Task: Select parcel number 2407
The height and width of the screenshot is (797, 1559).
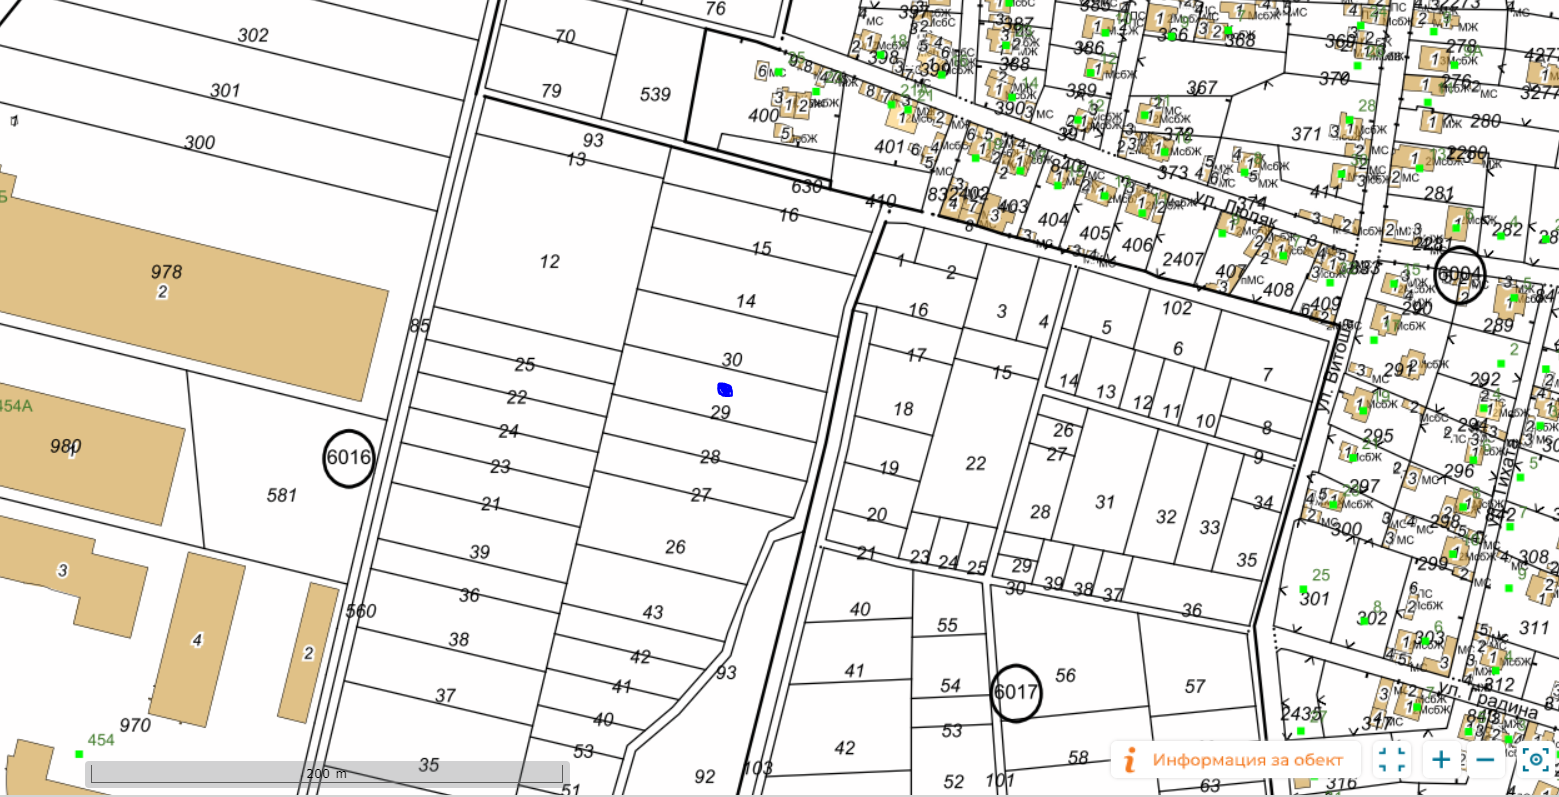Action: (x=1183, y=259)
